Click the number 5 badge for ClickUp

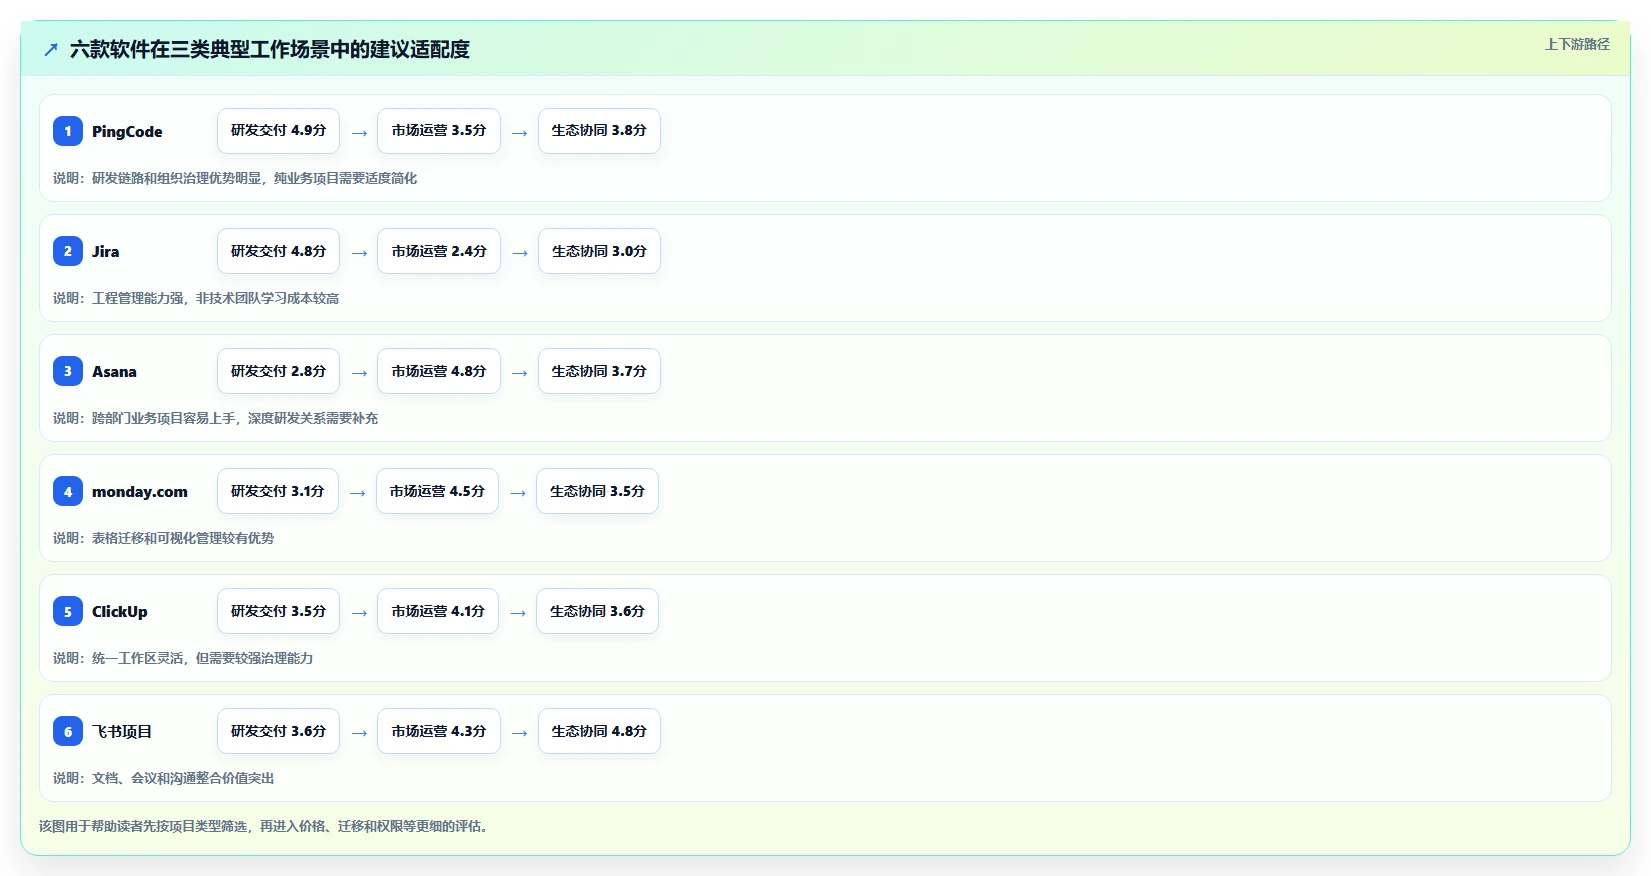point(68,611)
